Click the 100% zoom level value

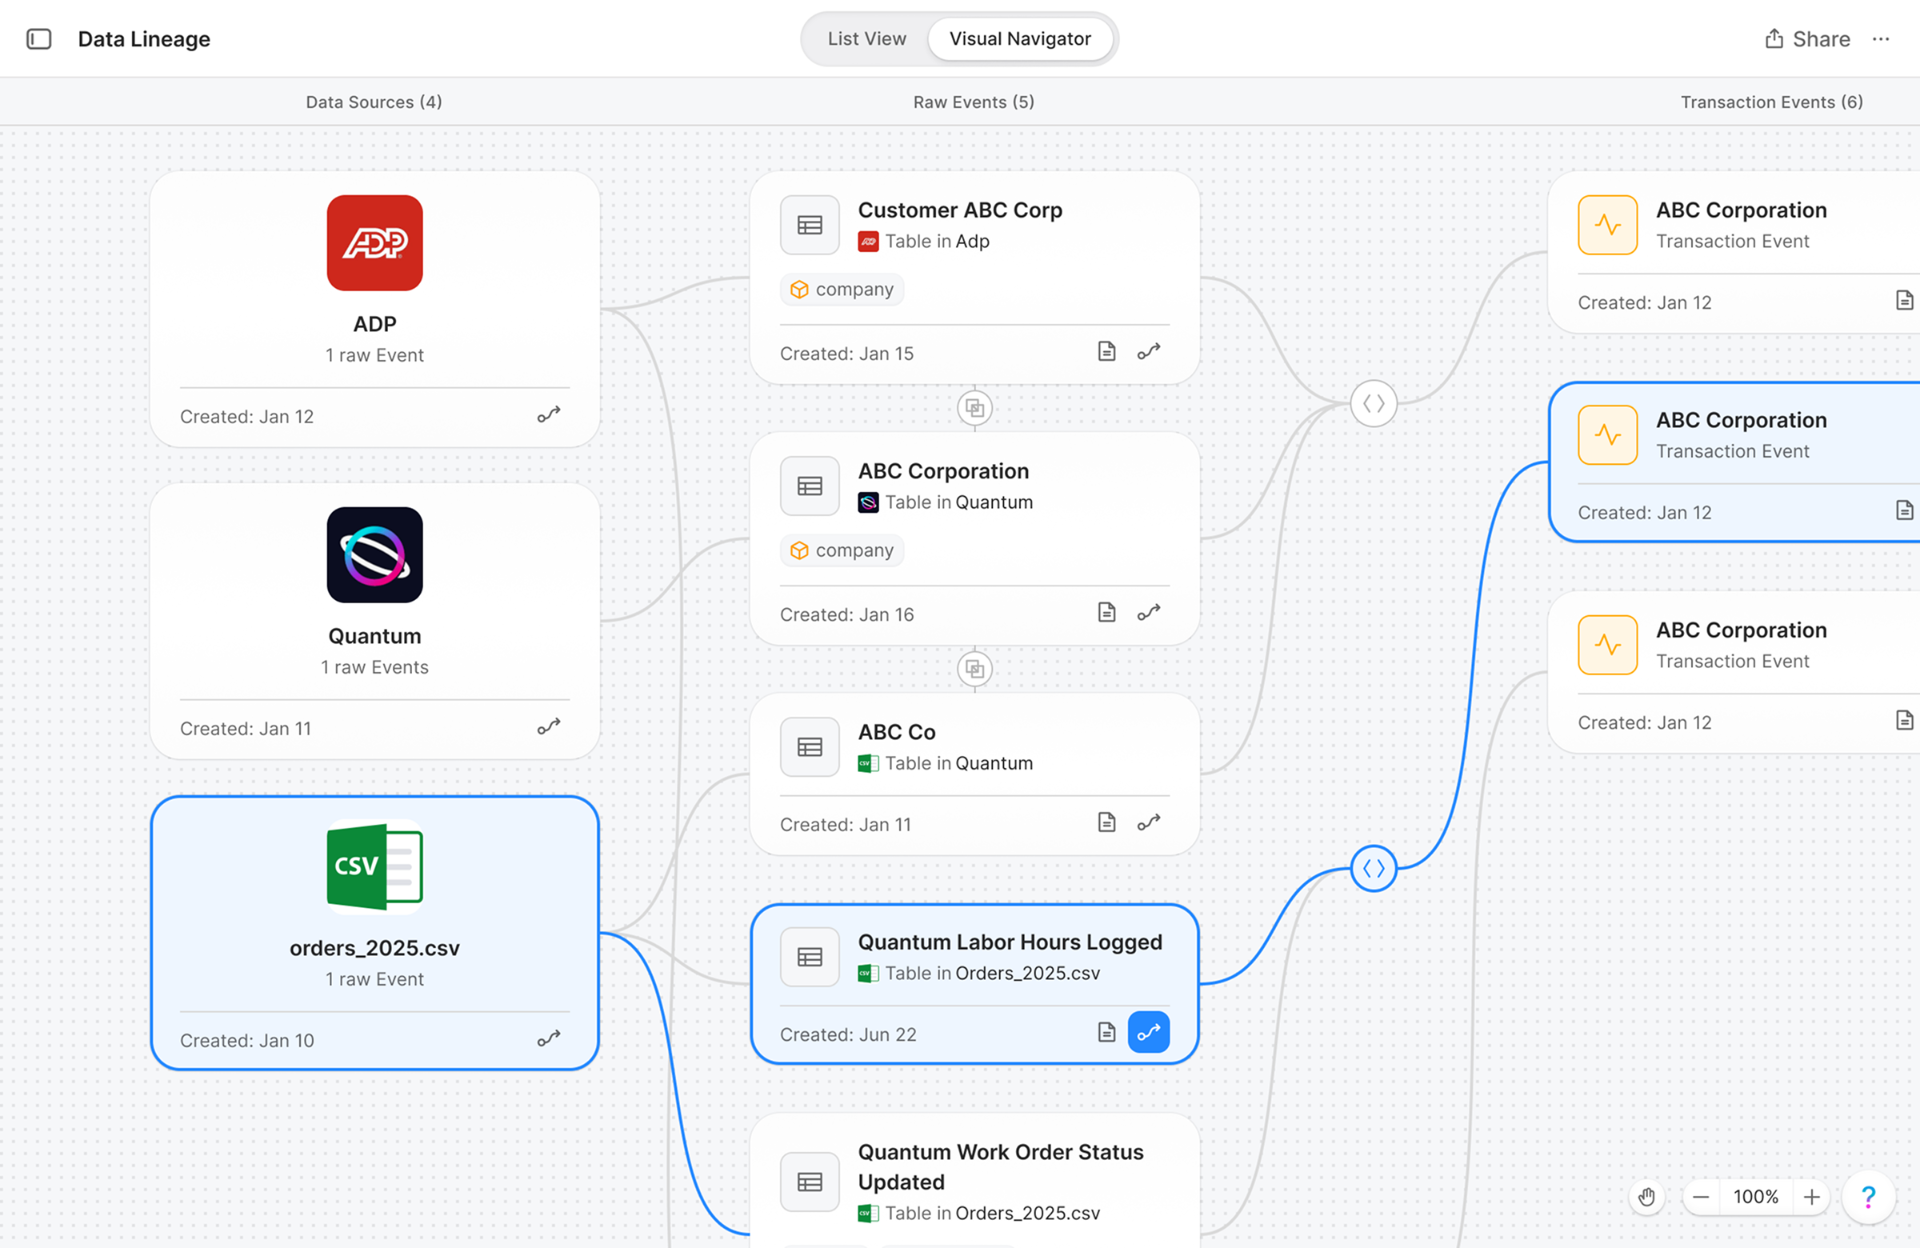point(1756,1197)
